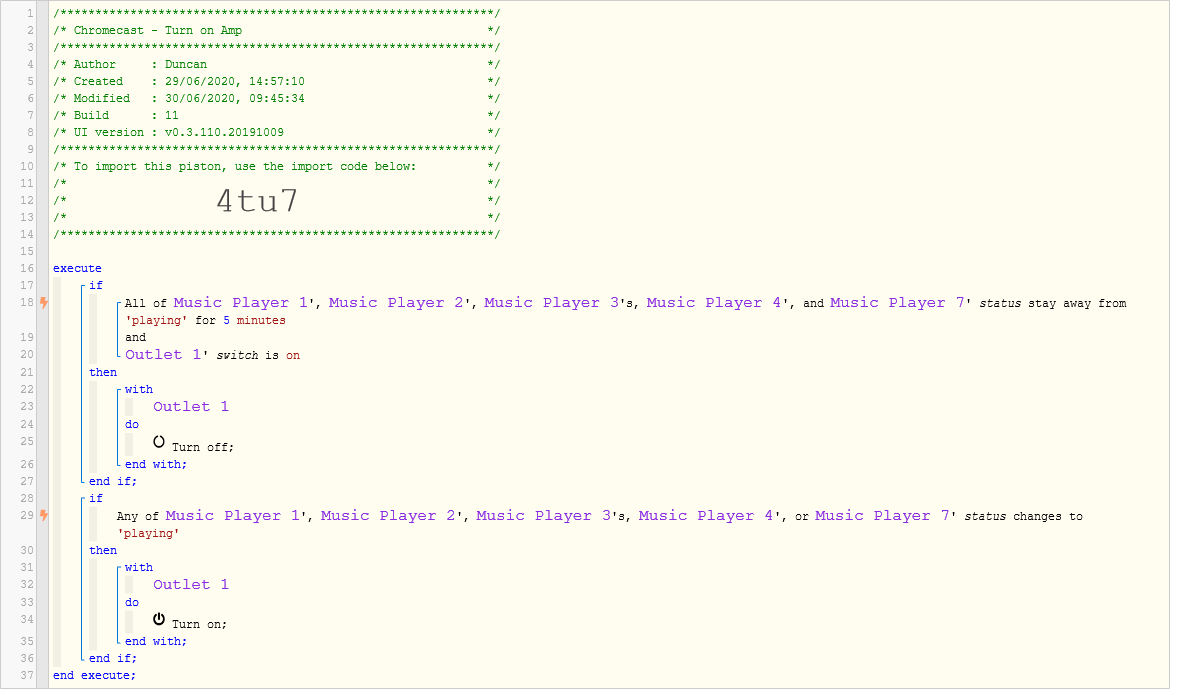The image size is (1178, 694).
Task: Select Music Player 2 in the 'All of' condition
Action: click(396, 303)
